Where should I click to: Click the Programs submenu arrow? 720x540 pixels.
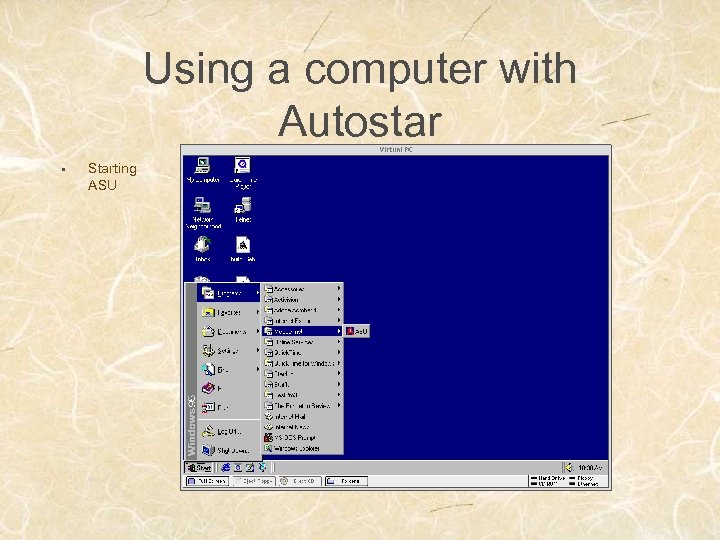tap(258, 293)
